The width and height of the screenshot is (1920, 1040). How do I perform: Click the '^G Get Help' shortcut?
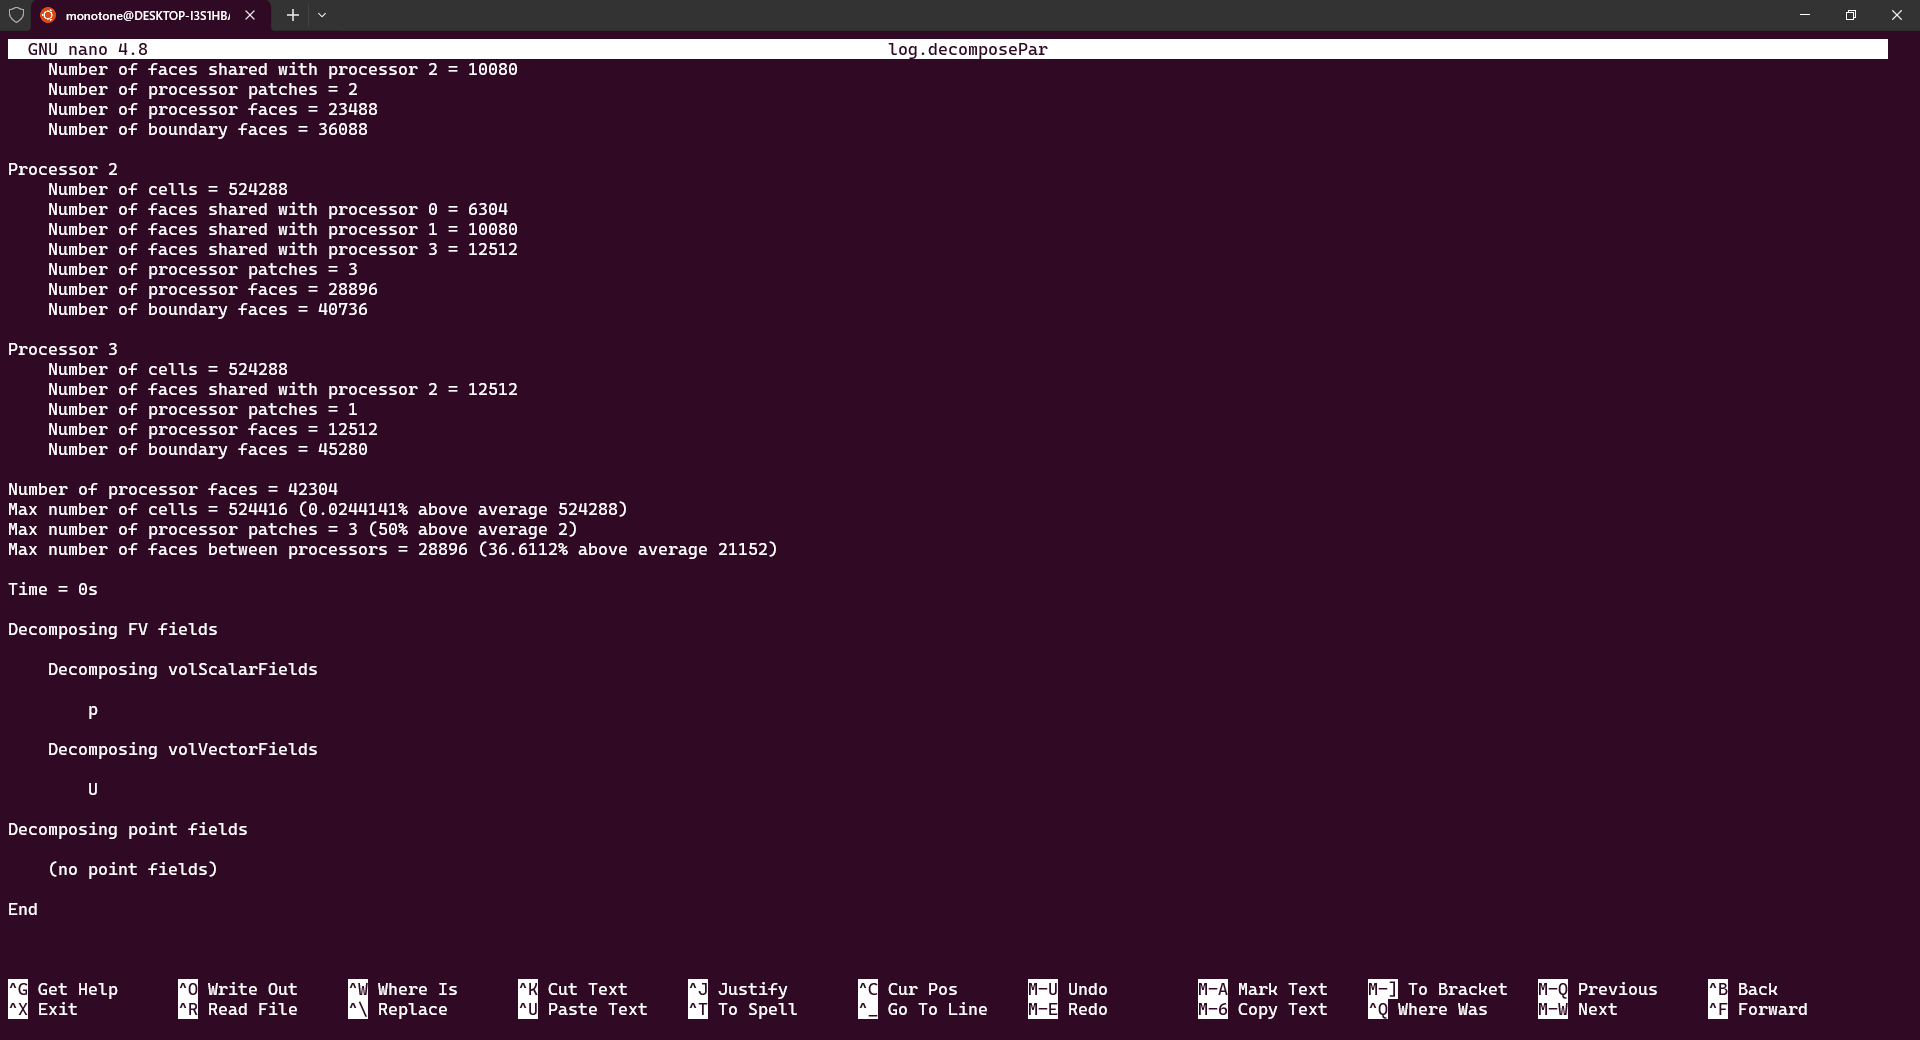[63, 989]
